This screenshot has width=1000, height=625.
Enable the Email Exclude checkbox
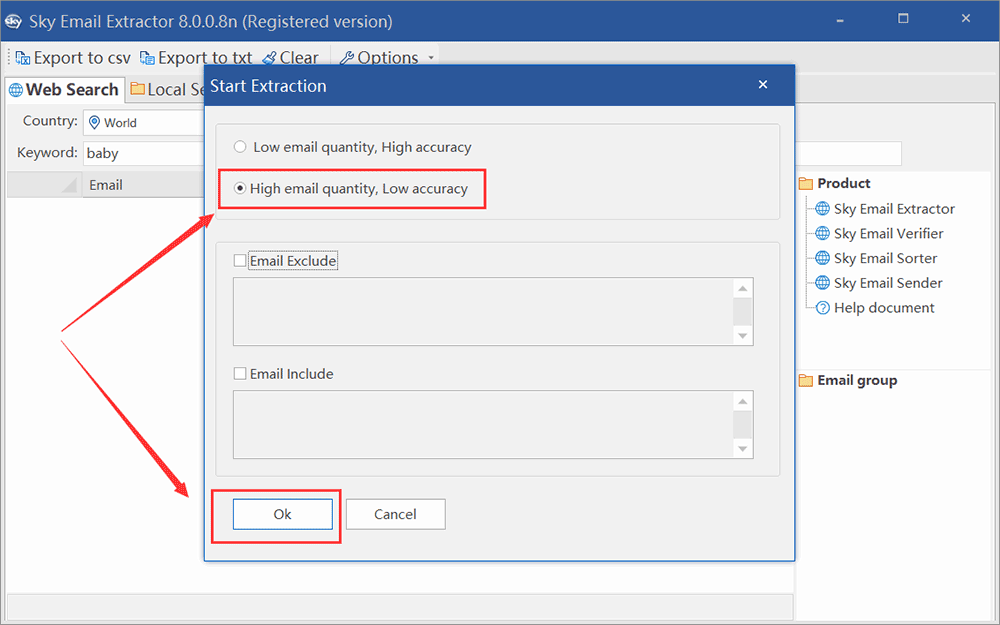click(x=240, y=261)
